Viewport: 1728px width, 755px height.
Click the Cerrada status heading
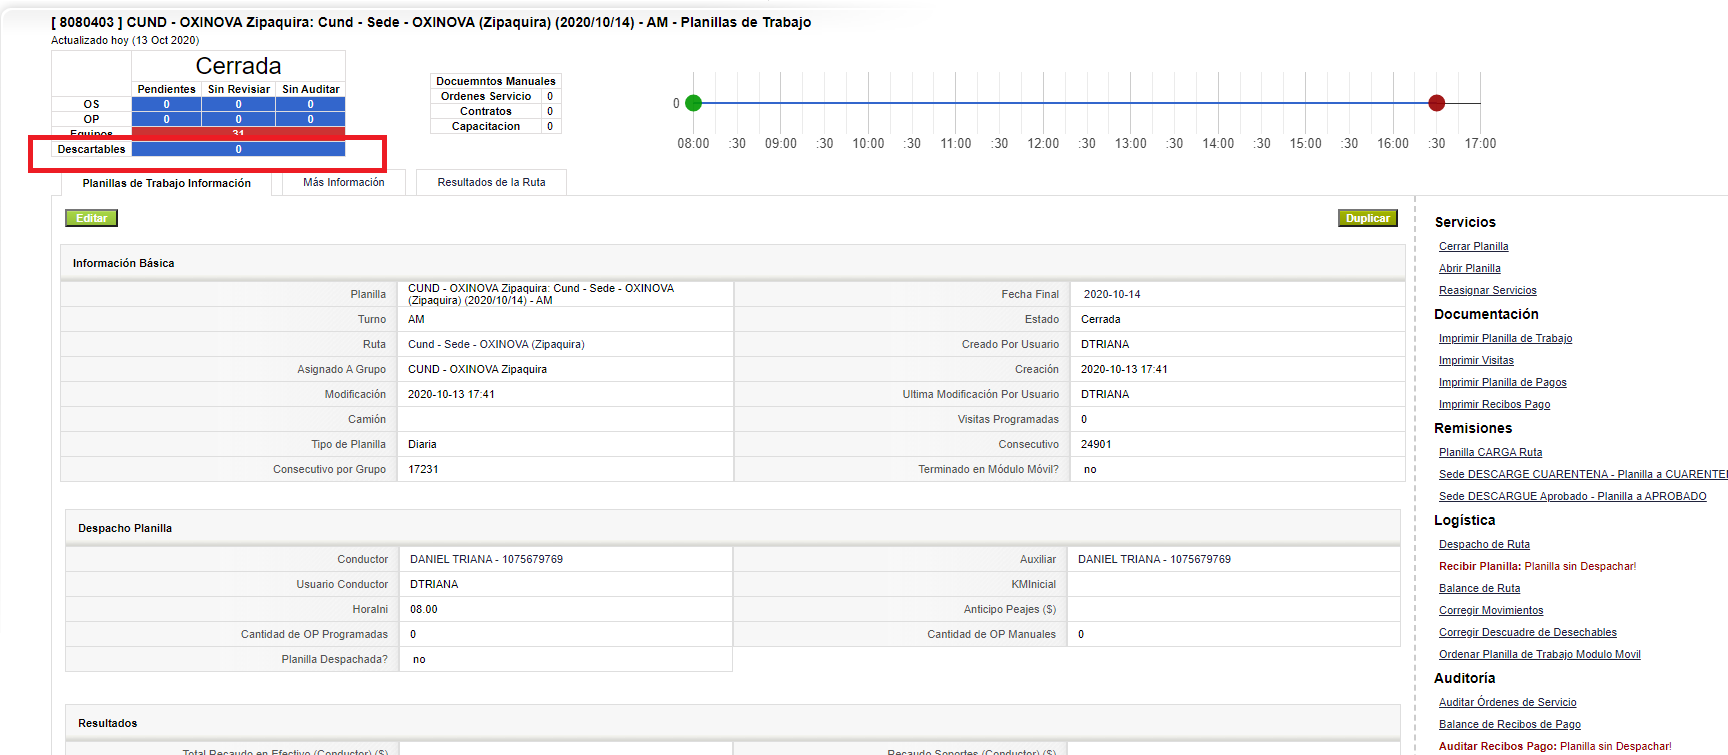pyautogui.click(x=238, y=66)
